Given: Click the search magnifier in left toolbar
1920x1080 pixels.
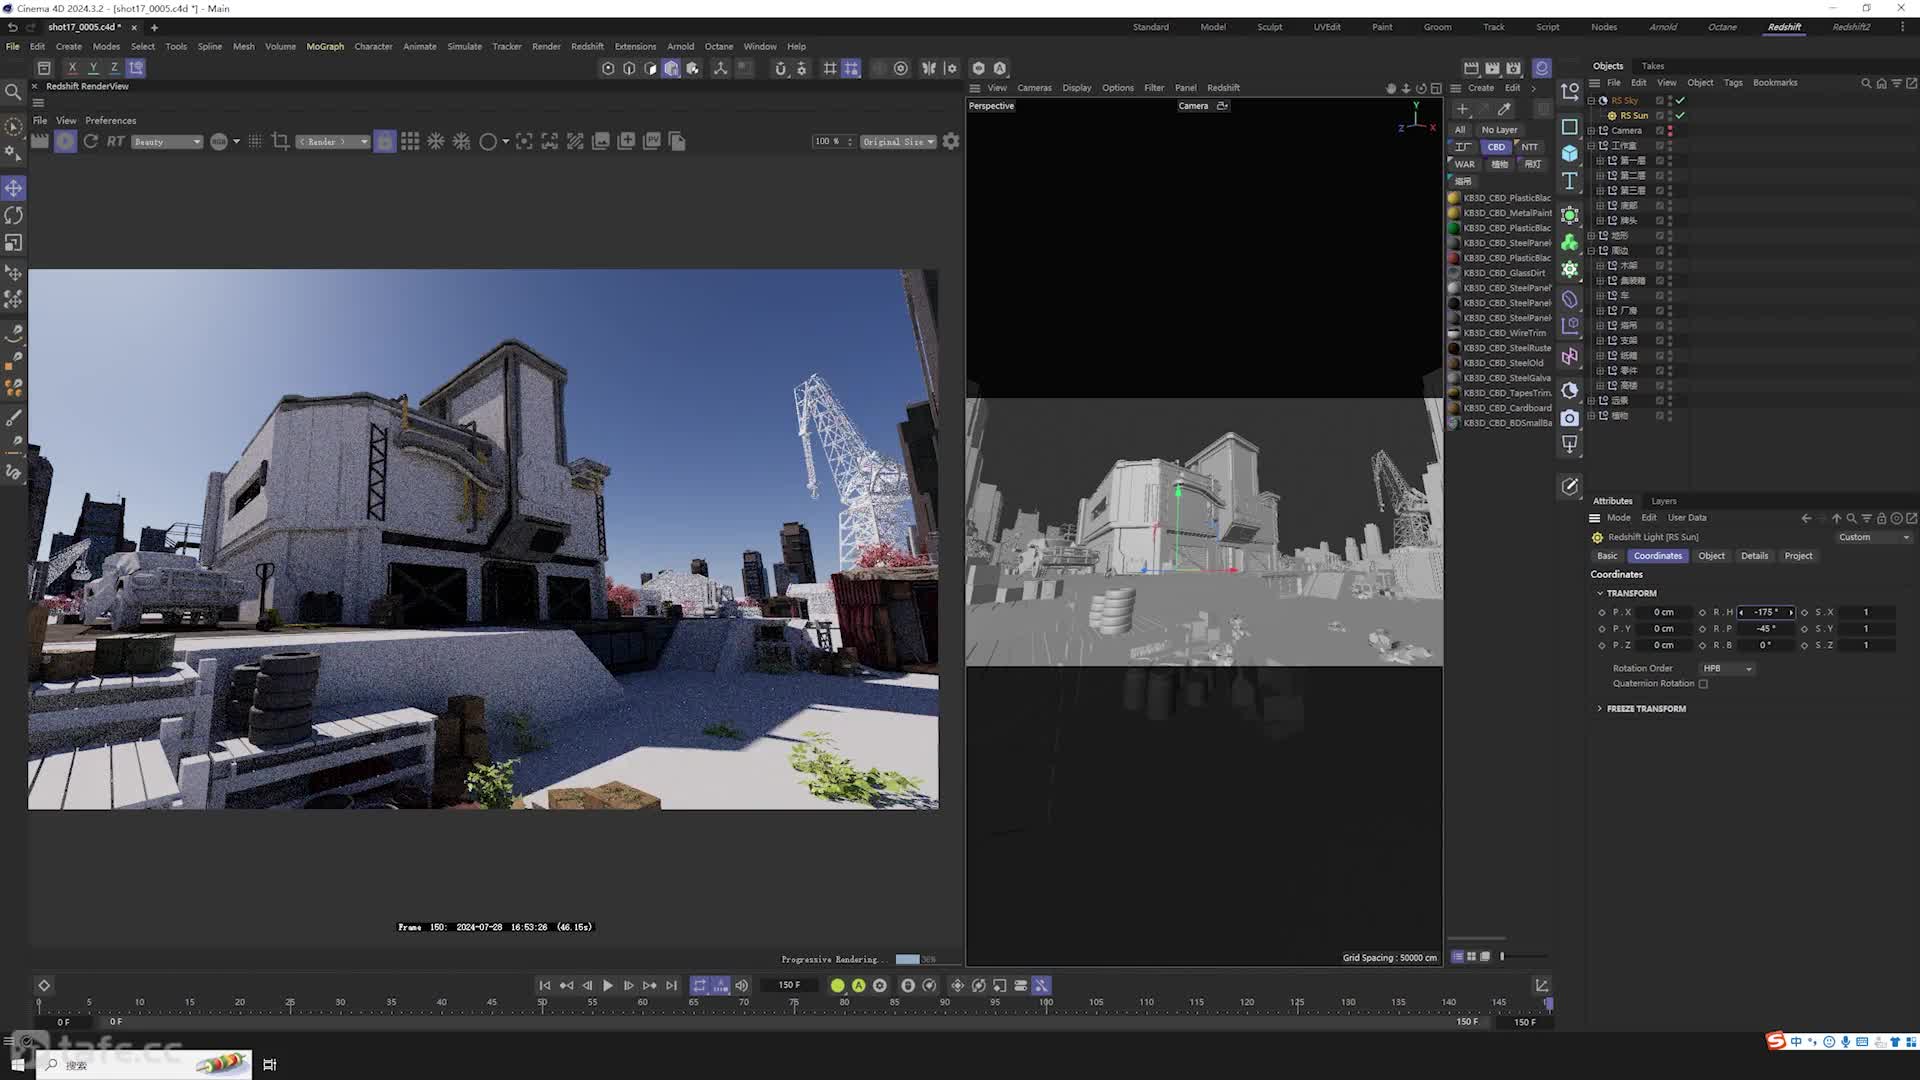Looking at the screenshot, I should coord(13,92).
